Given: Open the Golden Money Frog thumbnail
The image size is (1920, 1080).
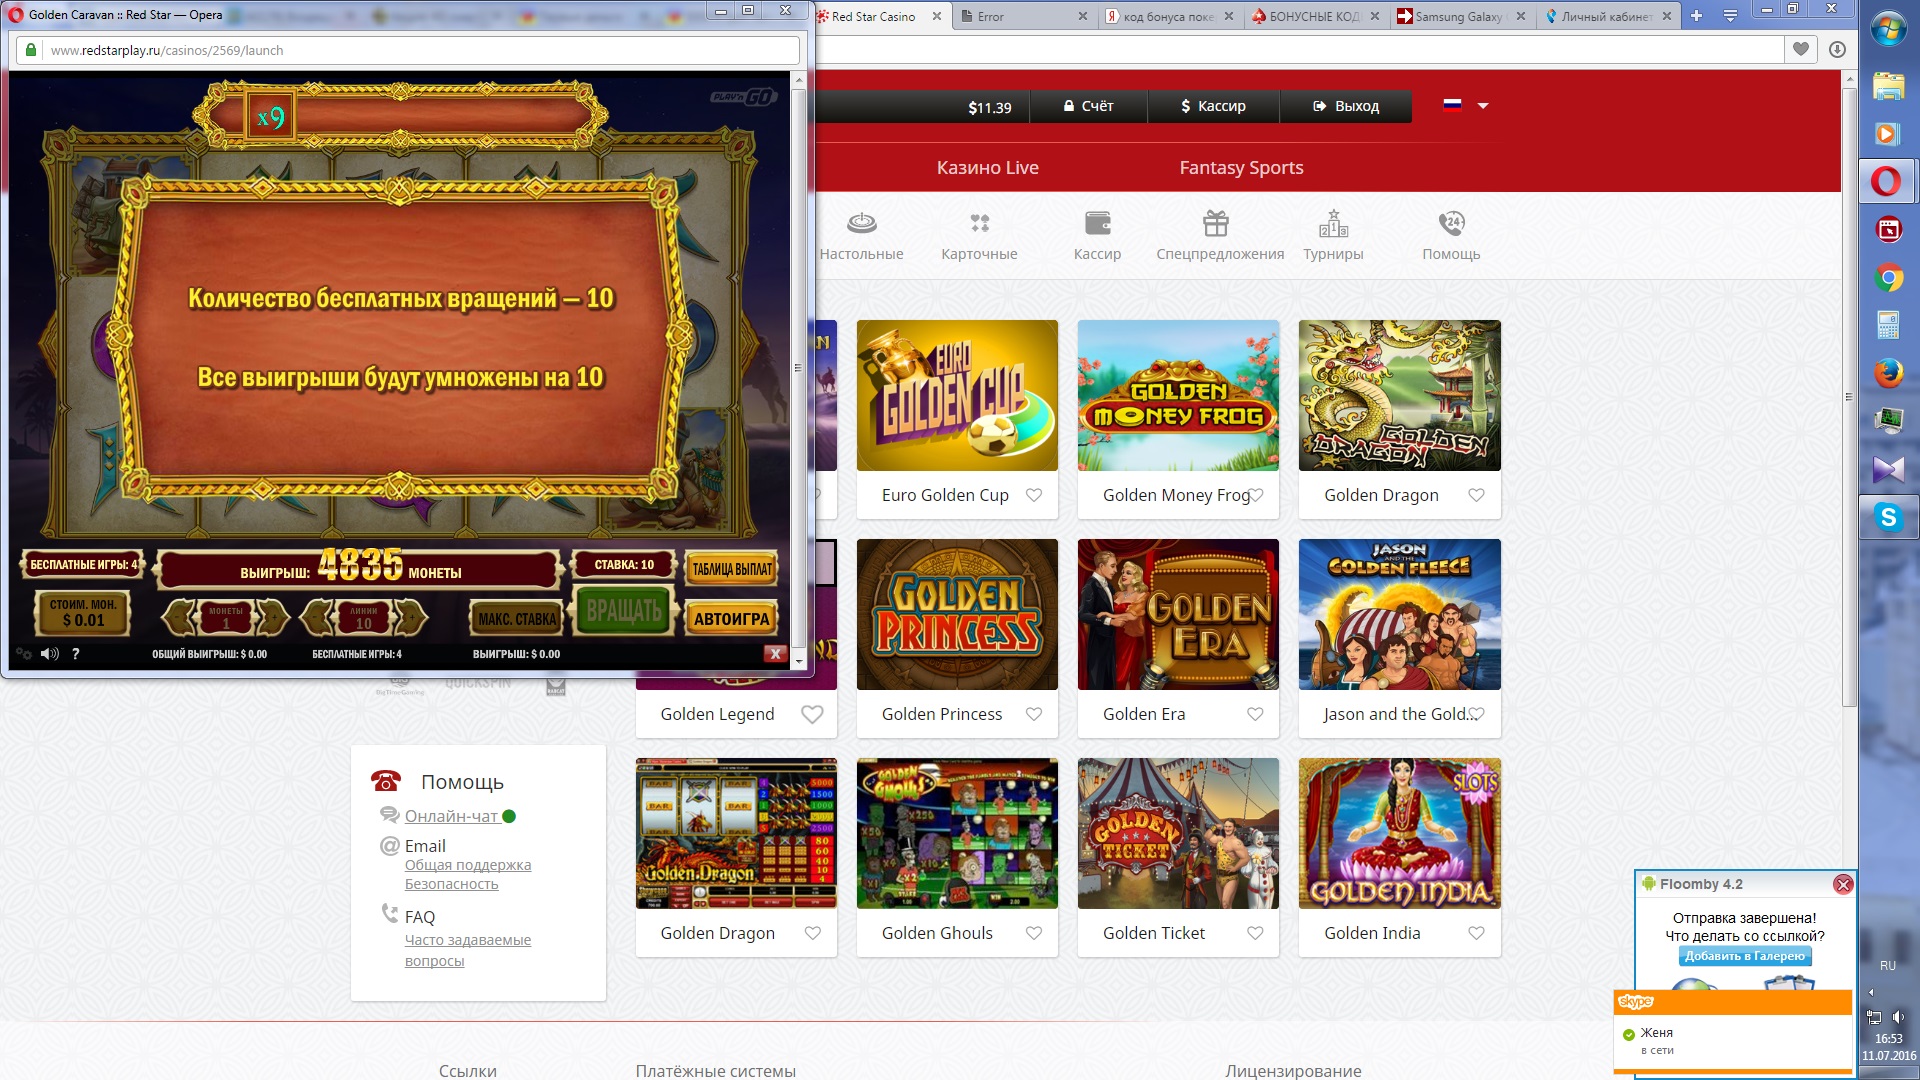Looking at the screenshot, I should click(x=1178, y=395).
